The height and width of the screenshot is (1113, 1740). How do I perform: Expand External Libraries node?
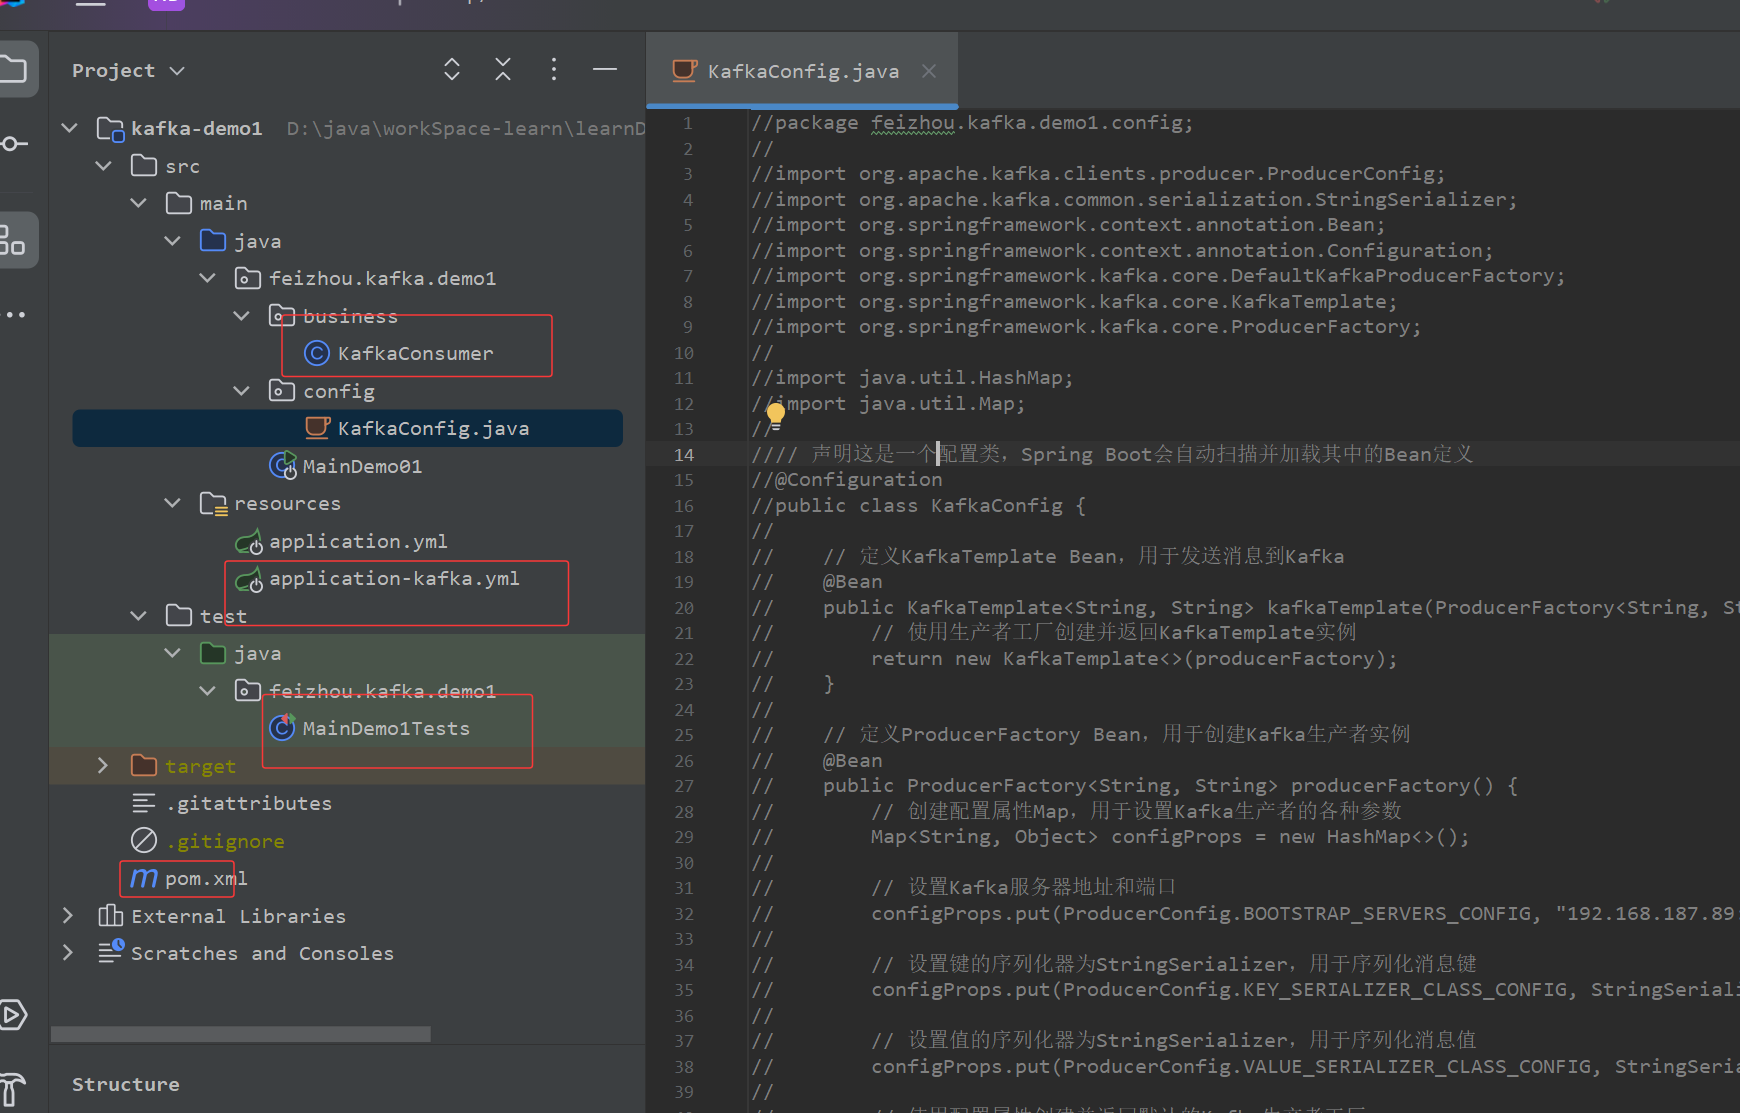point(67,915)
